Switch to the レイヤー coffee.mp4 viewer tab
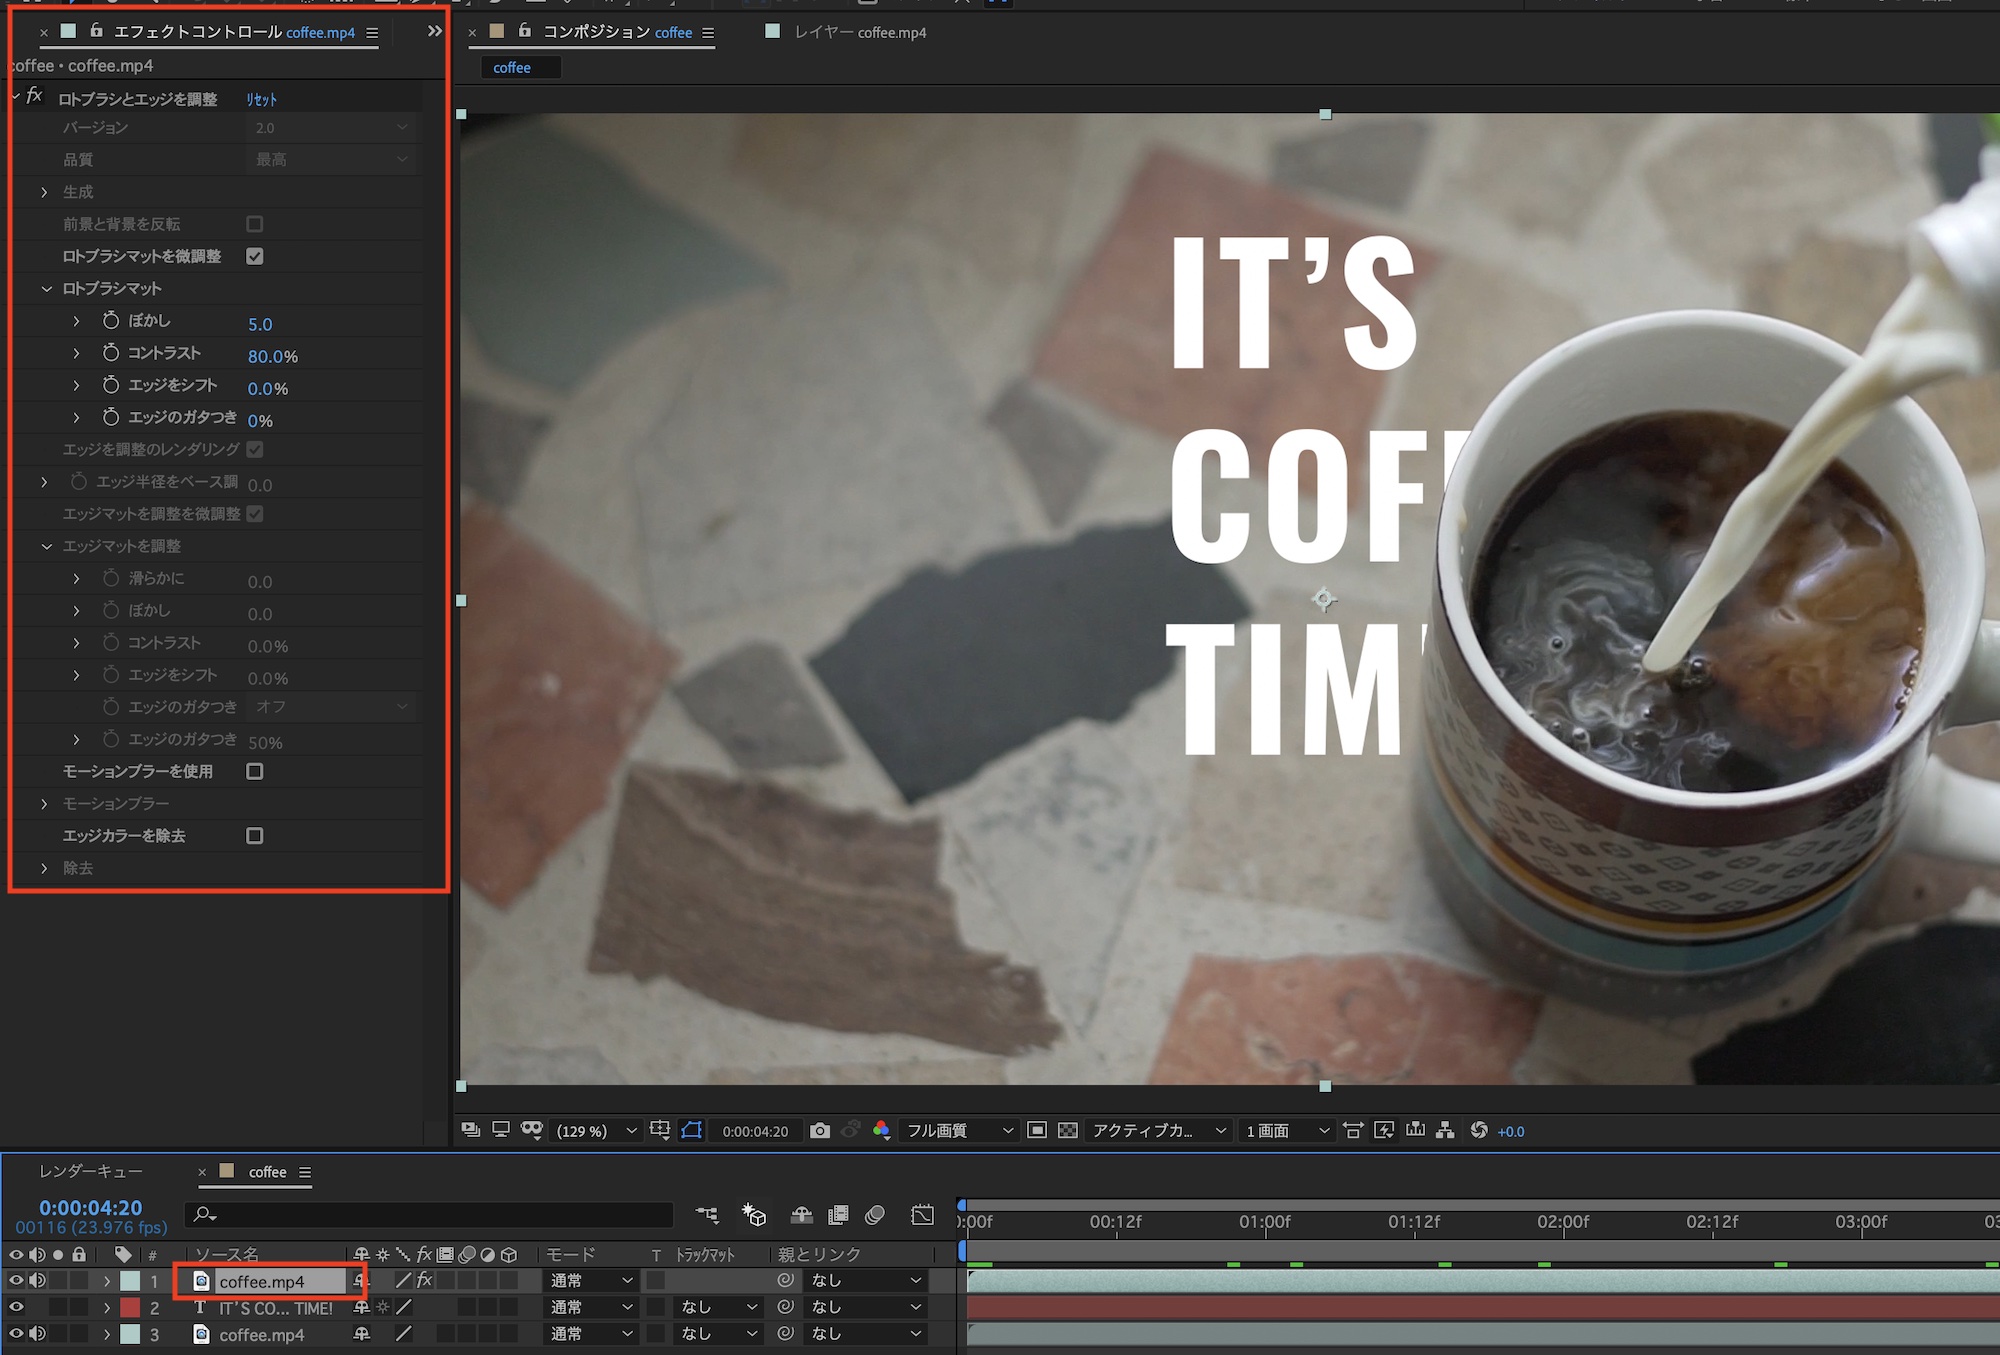 (859, 32)
